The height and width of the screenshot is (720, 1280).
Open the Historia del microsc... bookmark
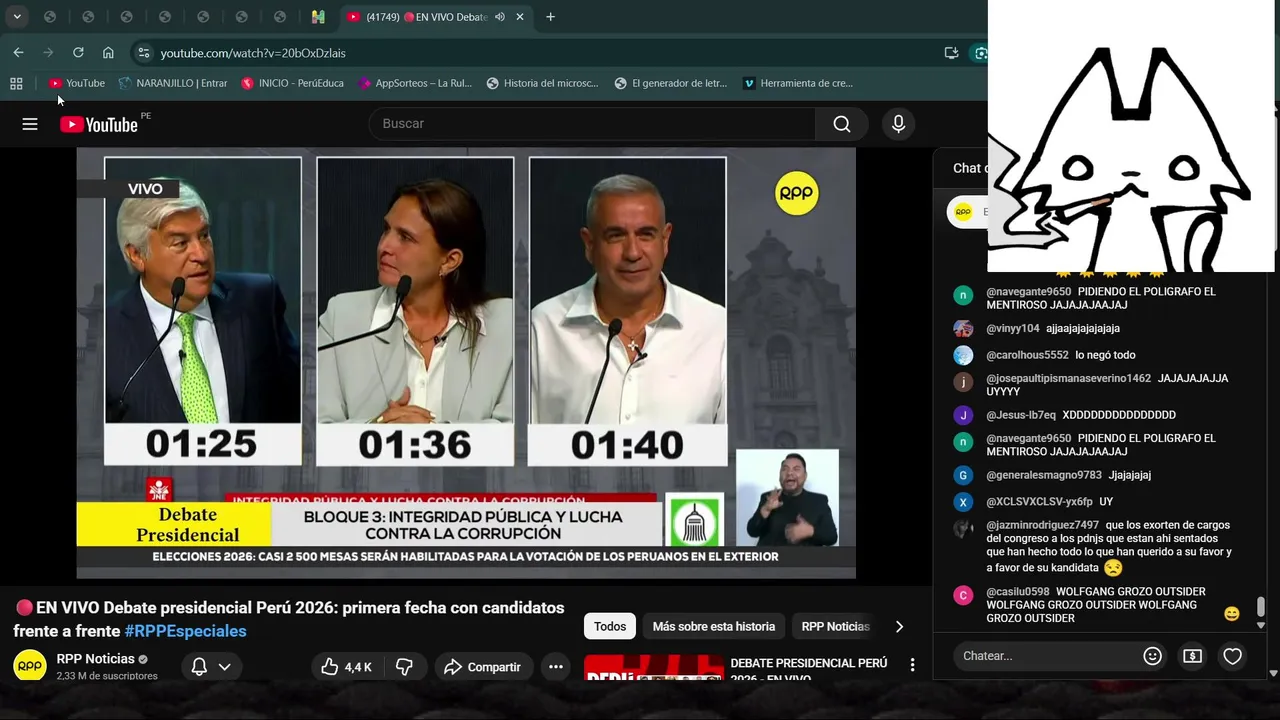[542, 83]
